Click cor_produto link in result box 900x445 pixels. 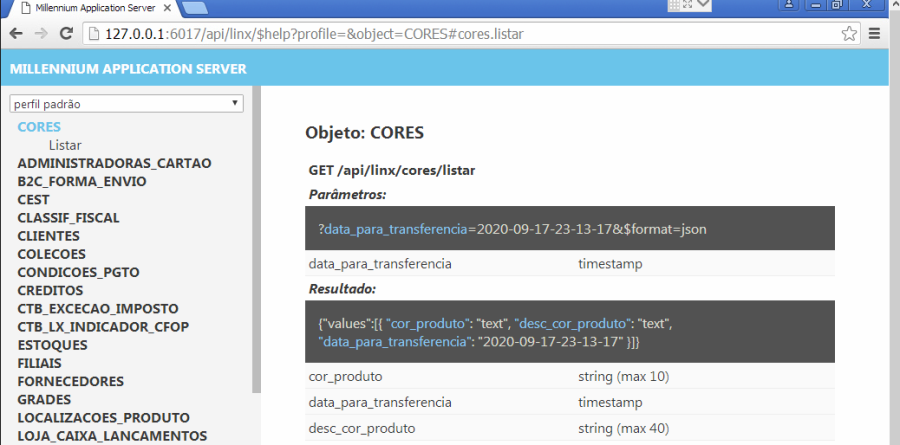tap(428, 323)
